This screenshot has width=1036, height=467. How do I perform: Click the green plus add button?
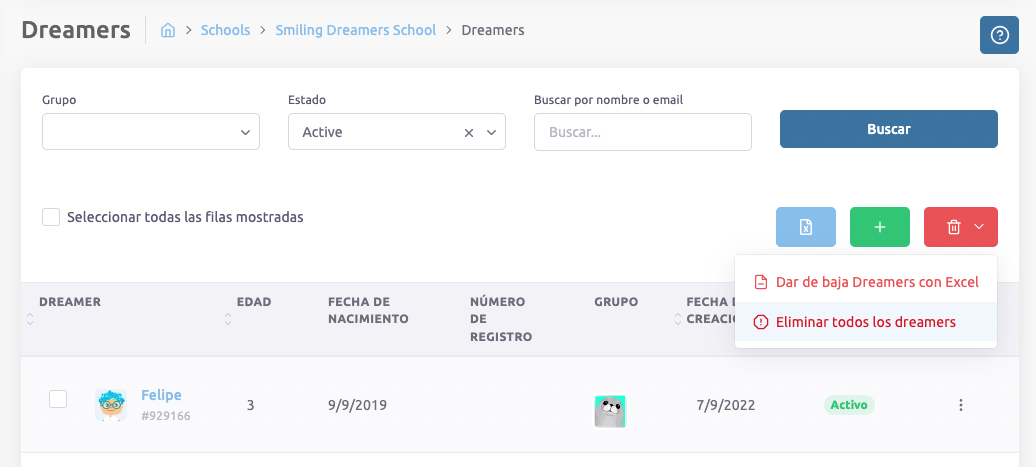coord(879,227)
